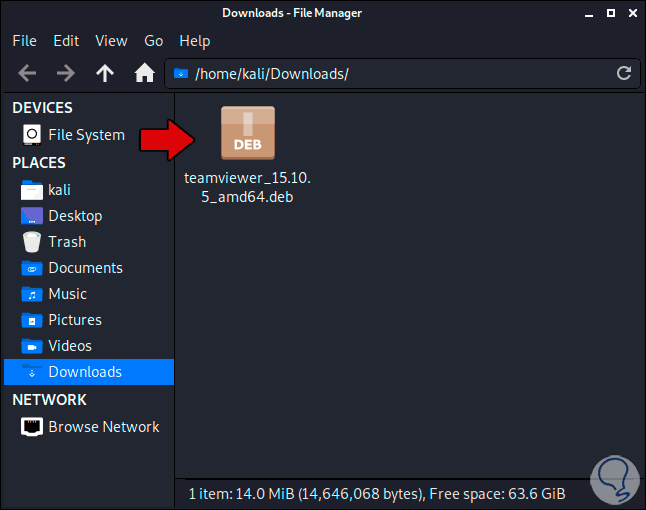Click the Downloads folder icon in sidebar
Screen dimensions: 646x510
click(x=32, y=372)
